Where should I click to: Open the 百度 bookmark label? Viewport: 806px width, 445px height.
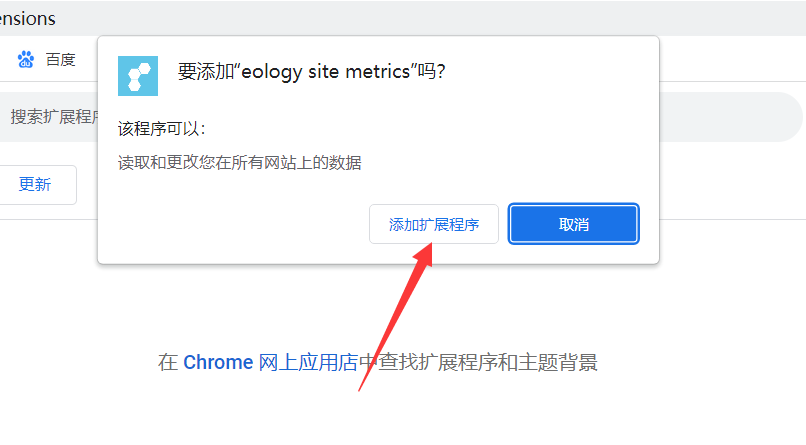[x=60, y=60]
